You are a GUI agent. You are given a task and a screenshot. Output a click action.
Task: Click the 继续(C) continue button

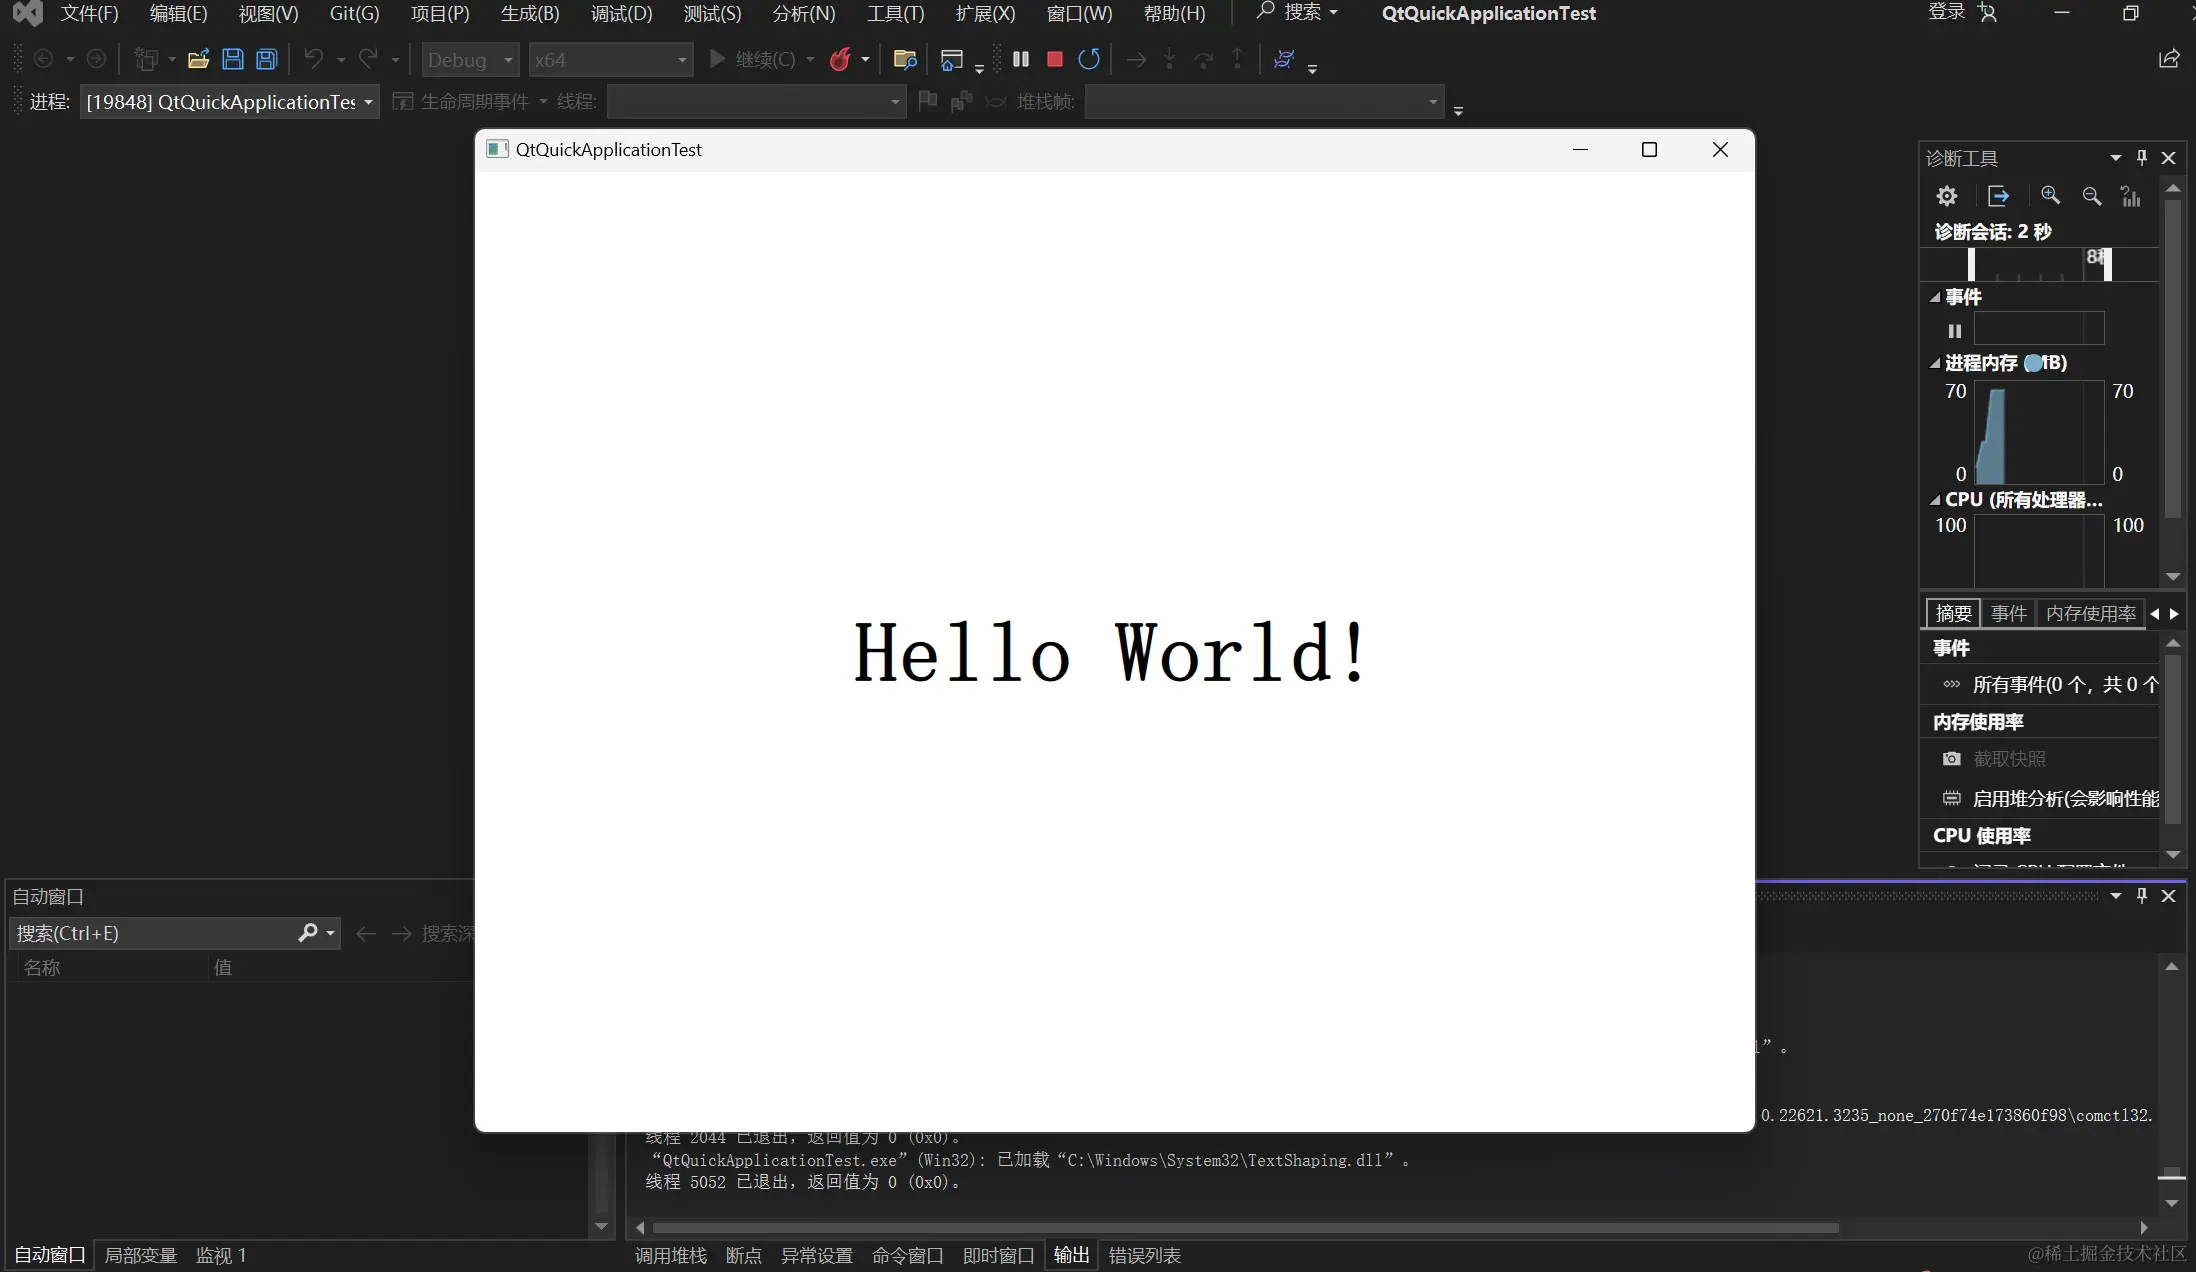pos(752,59)
